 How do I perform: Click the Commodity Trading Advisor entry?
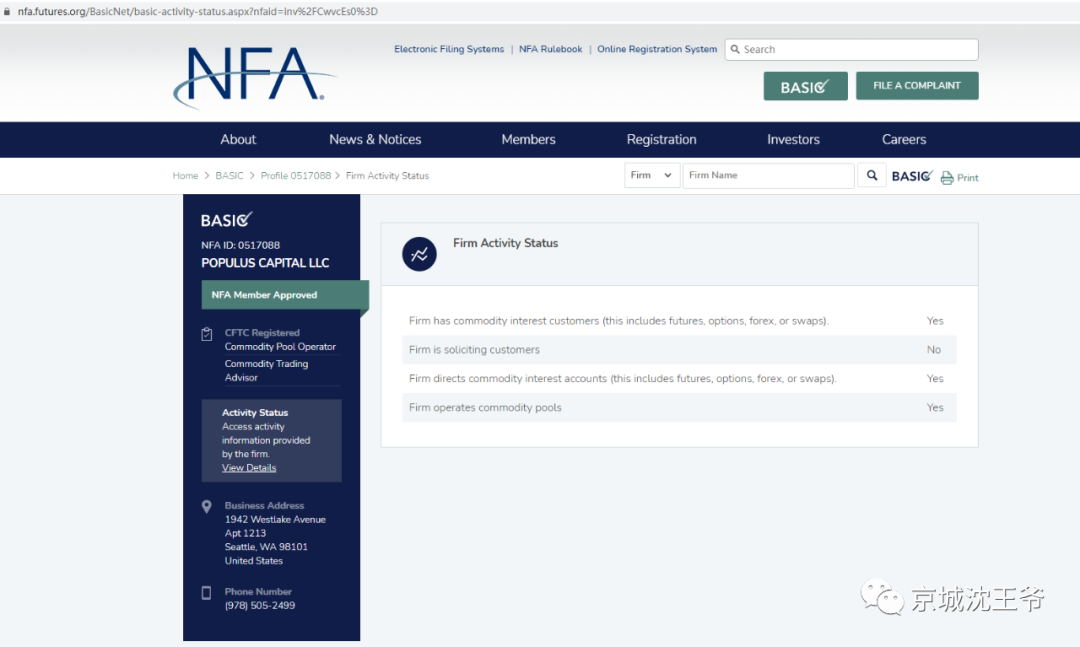(x=267, y=371)
